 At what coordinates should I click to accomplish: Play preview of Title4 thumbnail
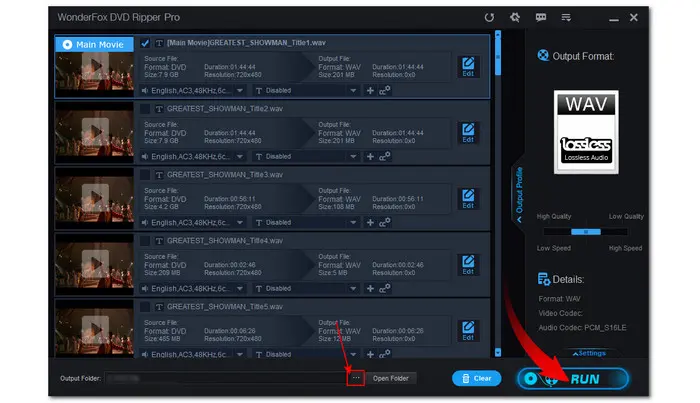[x=95, y=264]
